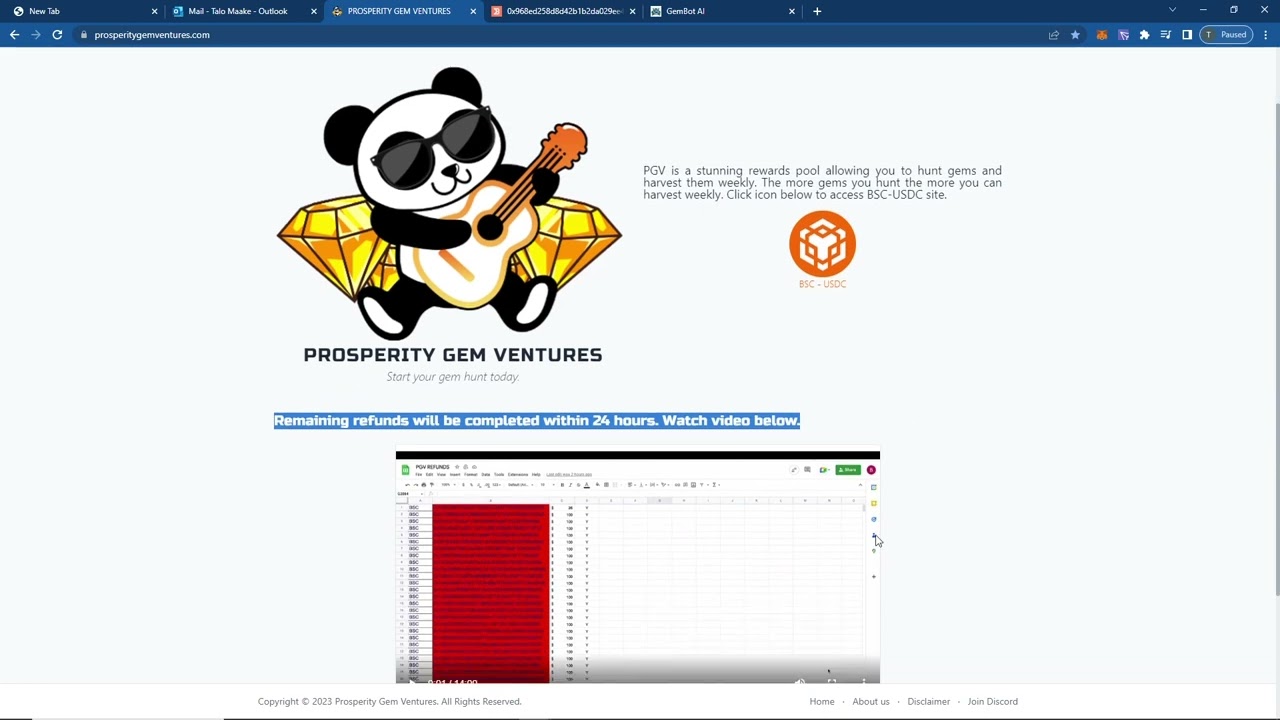Close the 0x968ed258 tab

pyautogui.click(x=632, y=11)
